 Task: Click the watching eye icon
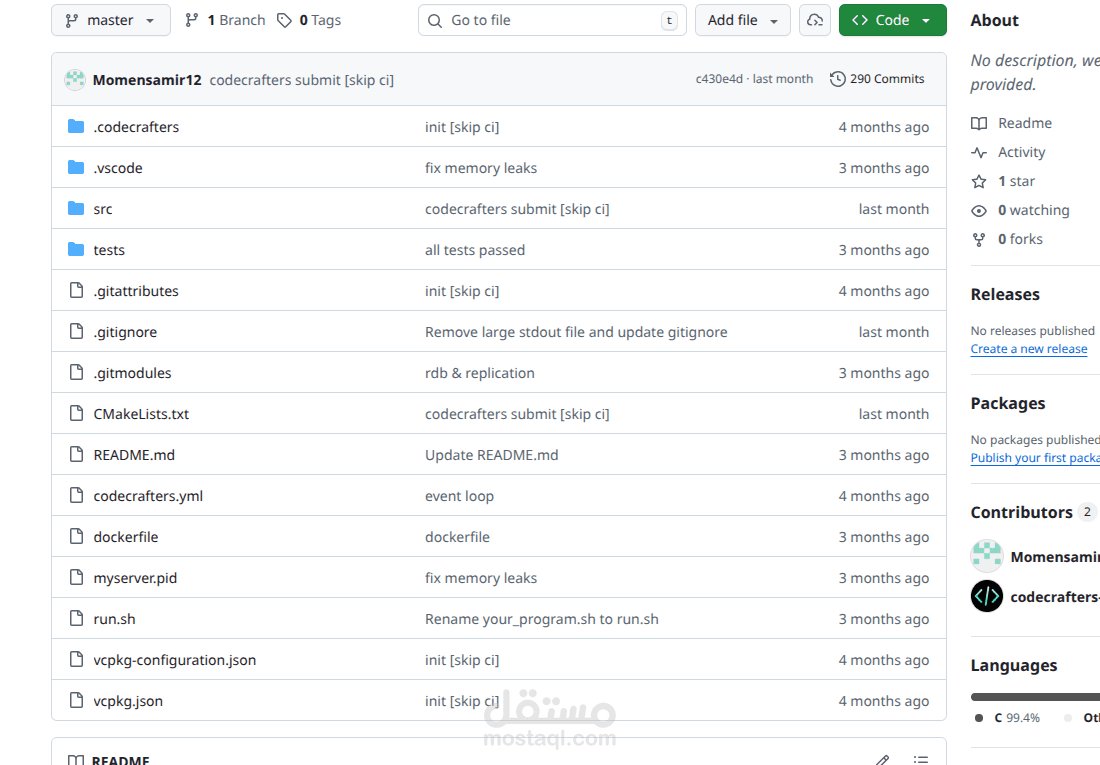[x=979, y=210]
